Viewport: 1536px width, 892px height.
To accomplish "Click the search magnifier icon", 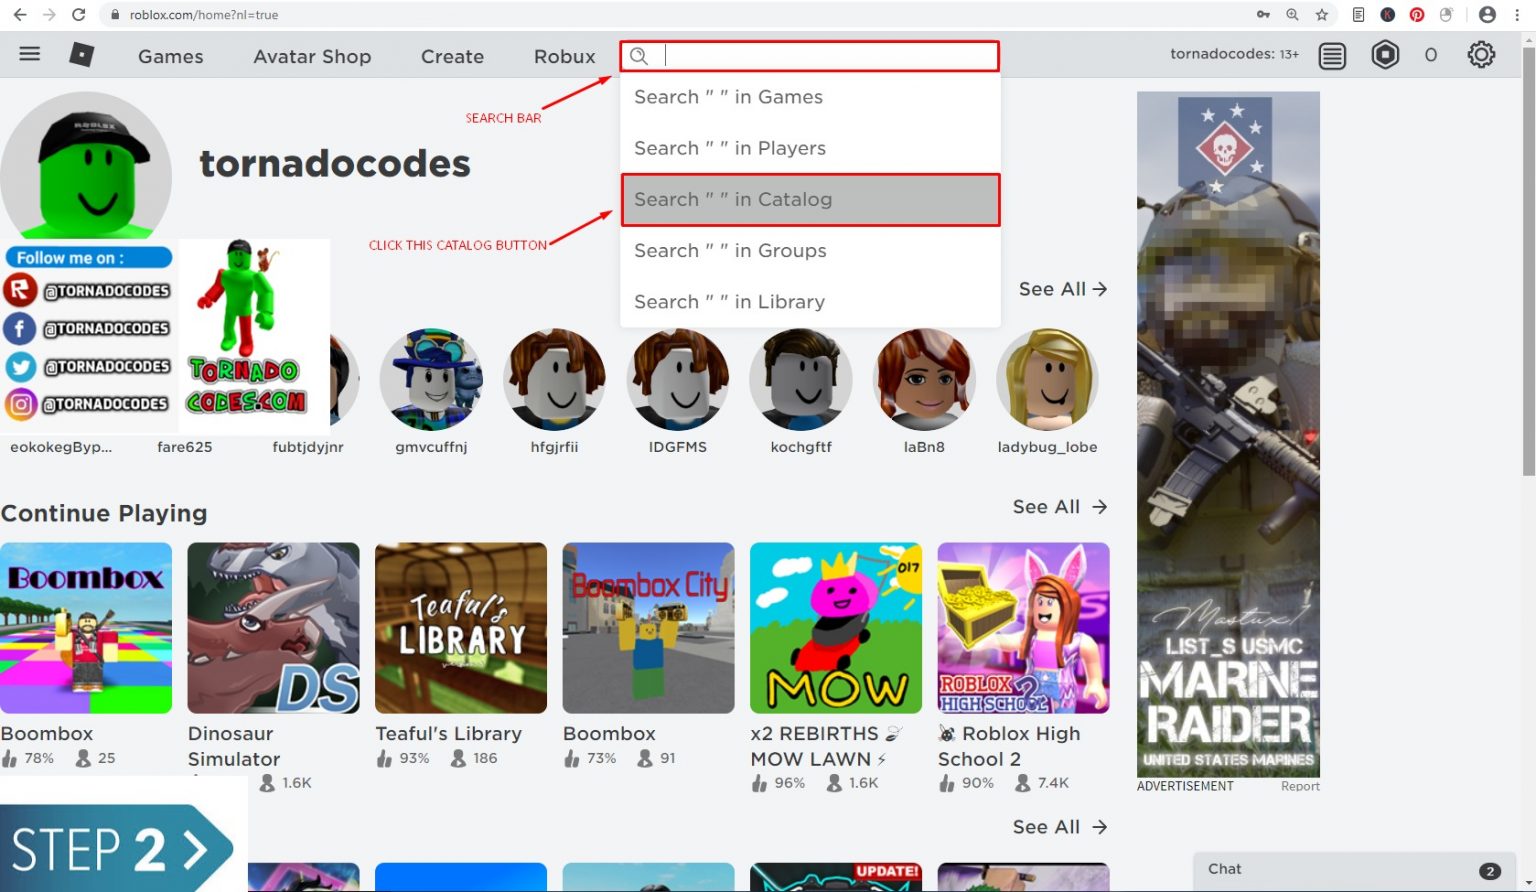I will click(639, 56).
